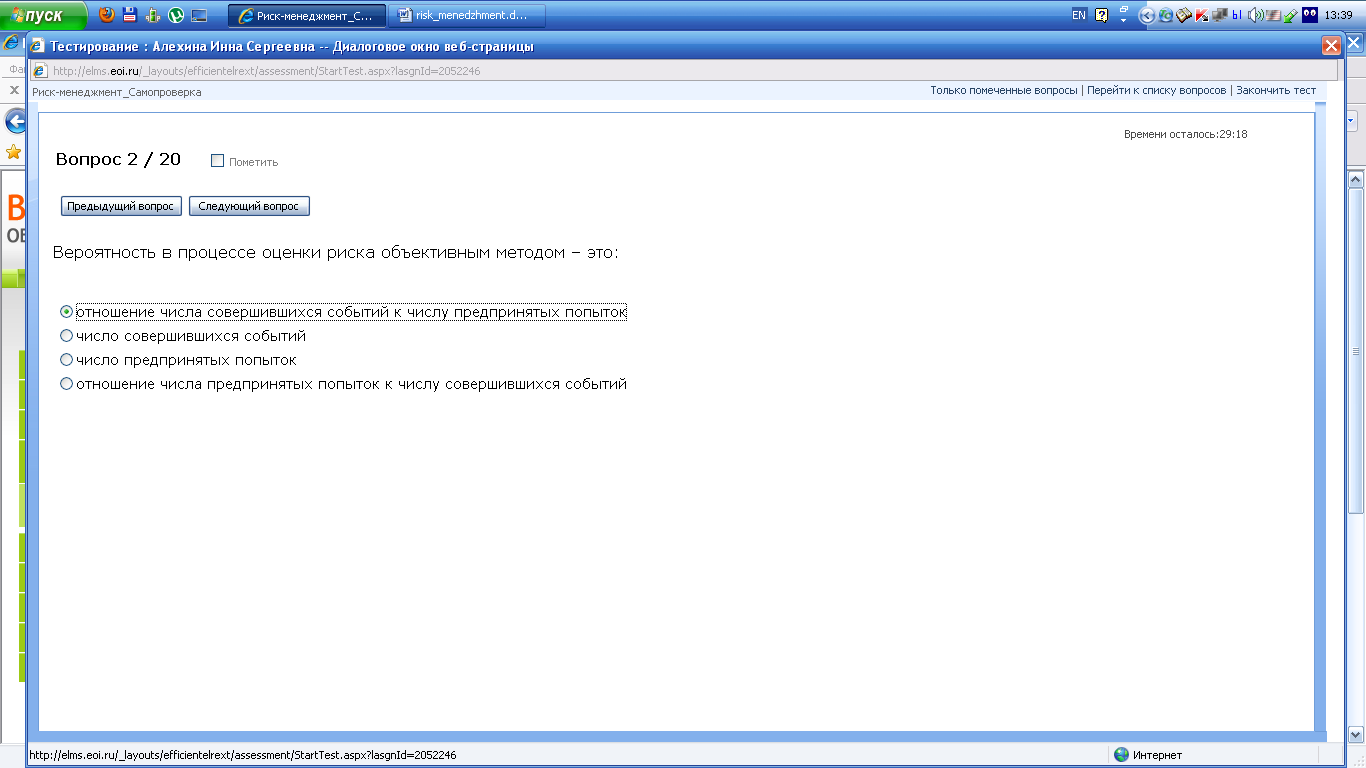
Task: Open the Kaspersky tray icon
Action: click(x=1202, y=15)
